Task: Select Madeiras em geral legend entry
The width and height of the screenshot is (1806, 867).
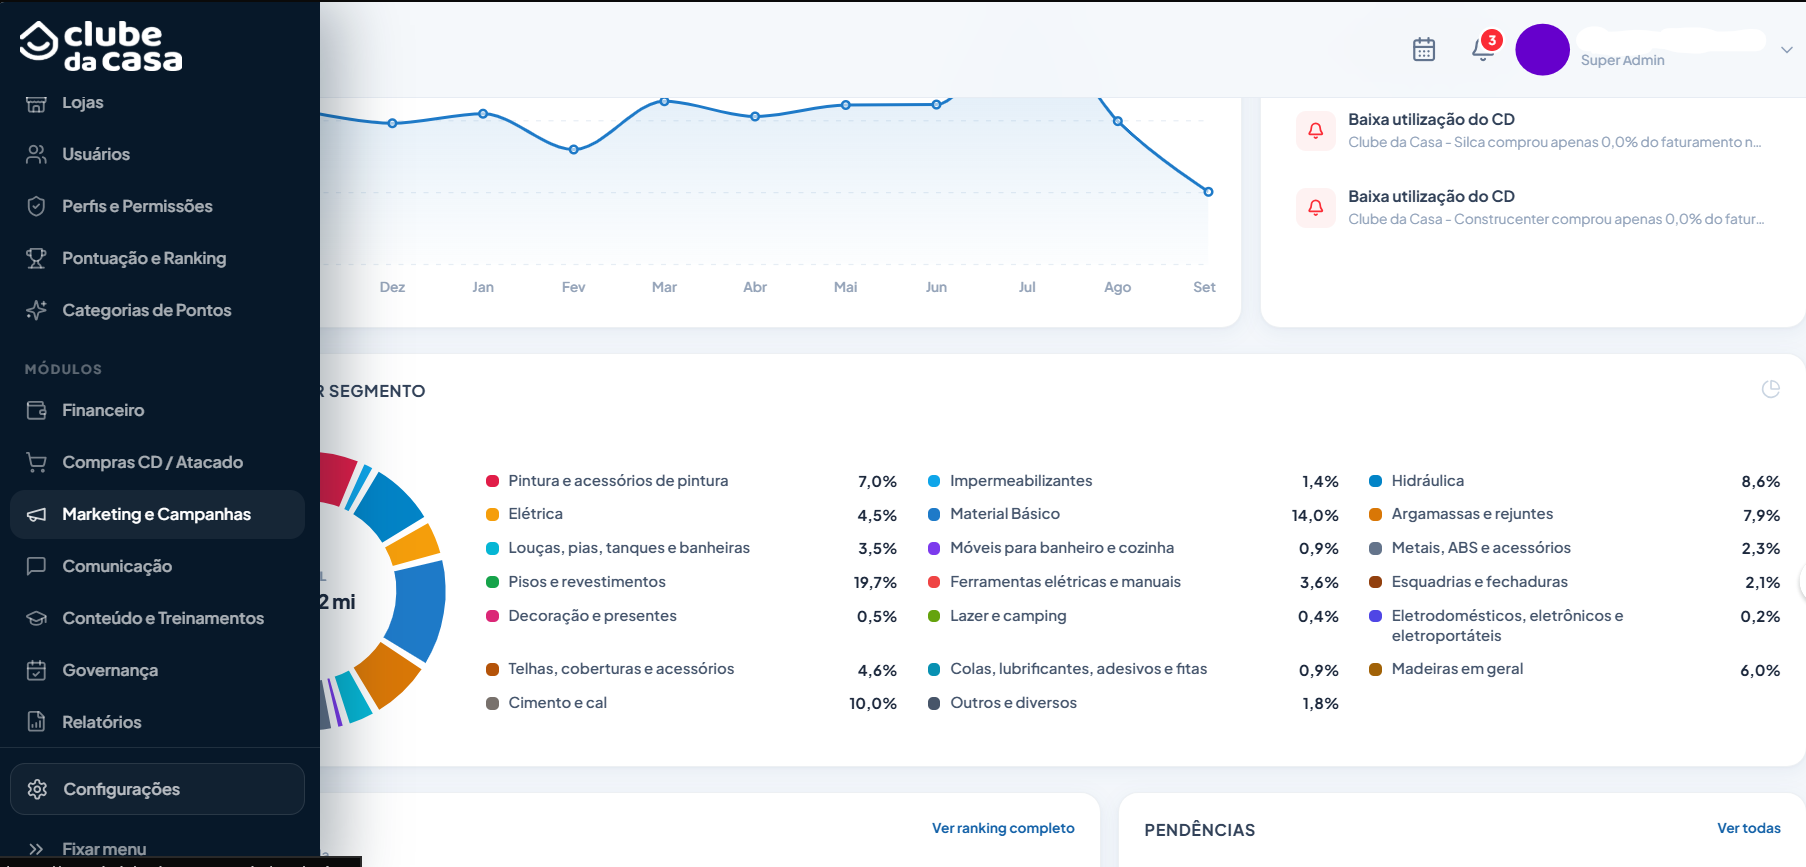Action: [x=1574, y=669]
